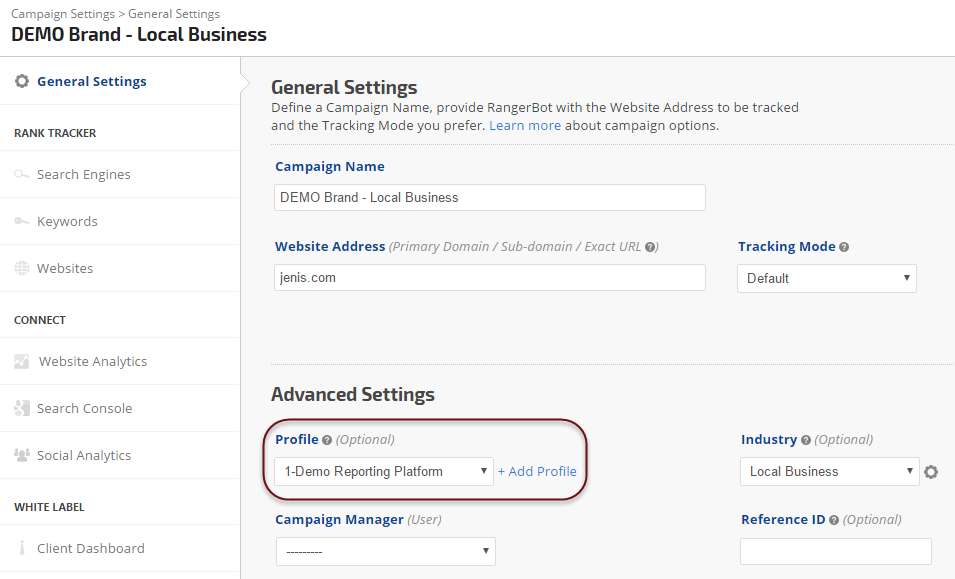Image resolution: width=955 pixels, height=579 pixels.
Task: Expand the Profile dropdown list
Action: [x=383, y=471]
